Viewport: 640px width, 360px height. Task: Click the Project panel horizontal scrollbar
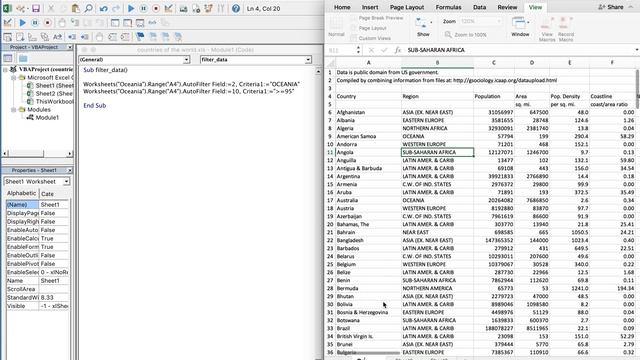tap(38, 153)
